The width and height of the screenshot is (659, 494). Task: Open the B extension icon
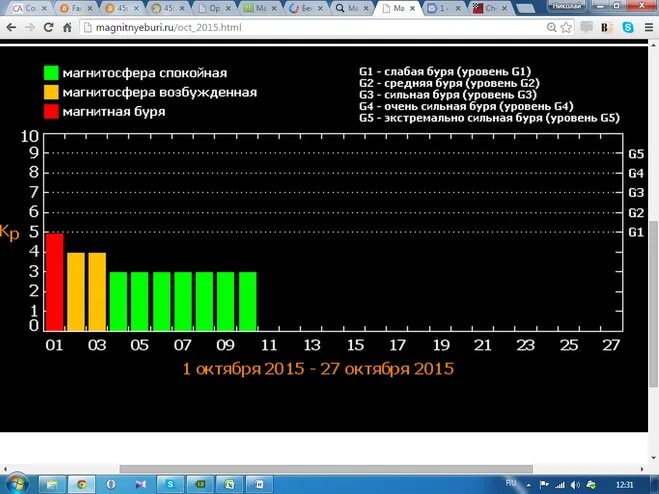click(606, 27)
